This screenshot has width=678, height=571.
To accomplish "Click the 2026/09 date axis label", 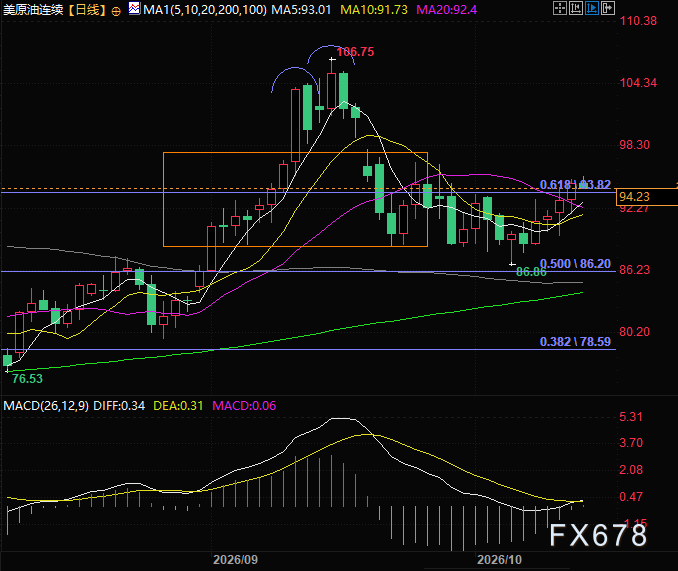I will (235, 560).
